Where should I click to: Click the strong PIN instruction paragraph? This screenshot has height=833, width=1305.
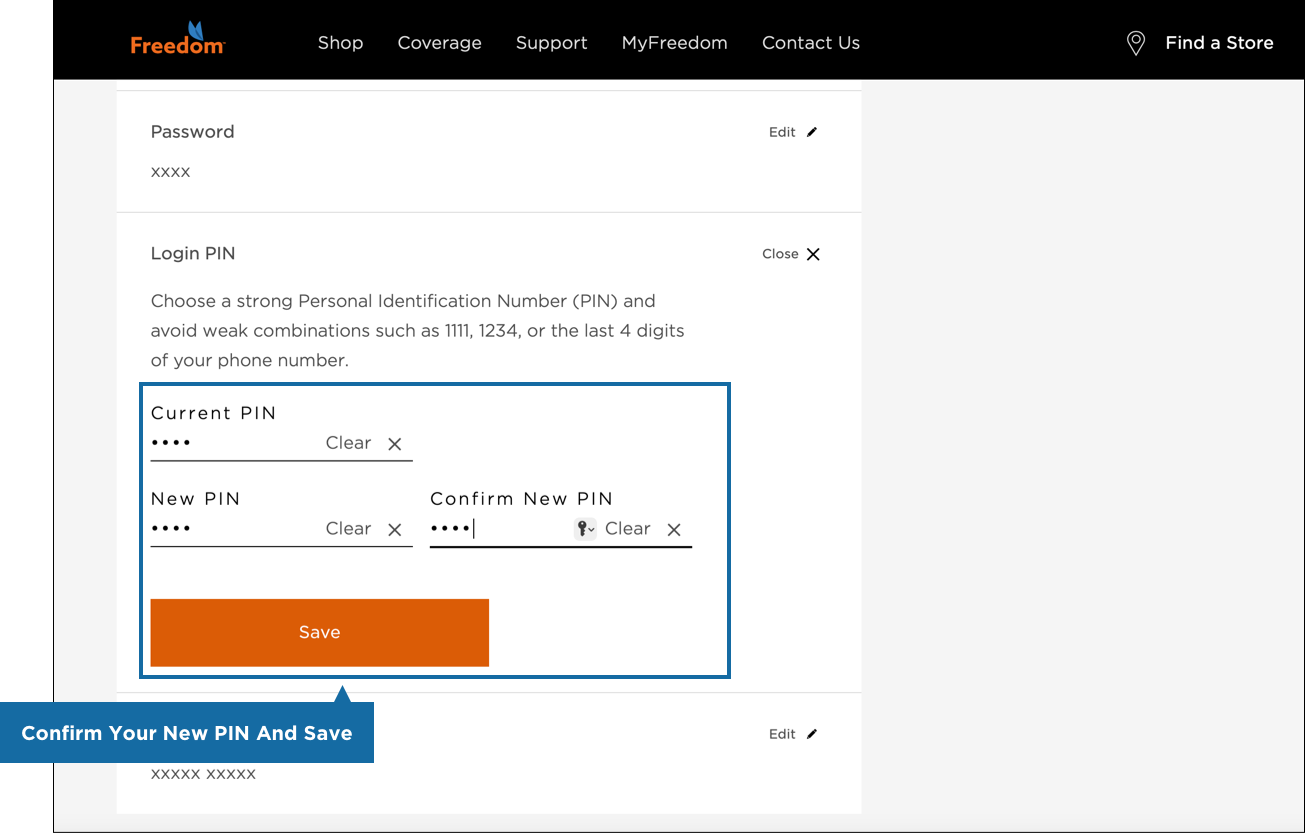coord(418,330)
